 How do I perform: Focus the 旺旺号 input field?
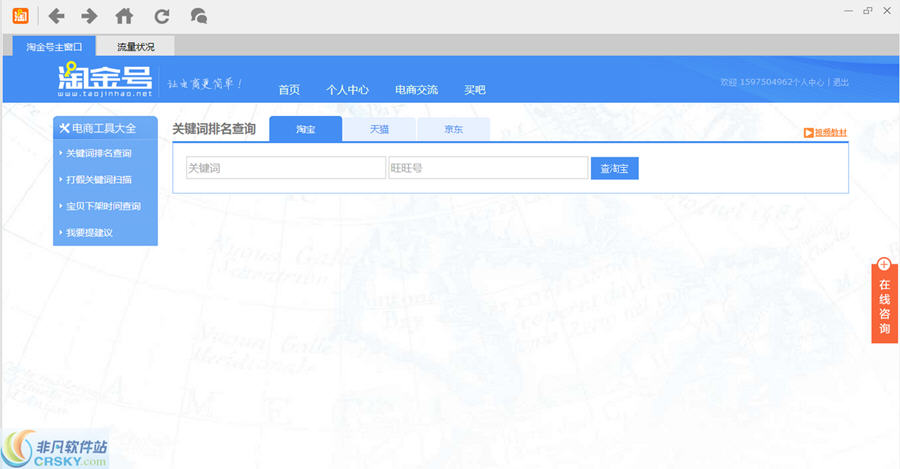pos(488,168)
